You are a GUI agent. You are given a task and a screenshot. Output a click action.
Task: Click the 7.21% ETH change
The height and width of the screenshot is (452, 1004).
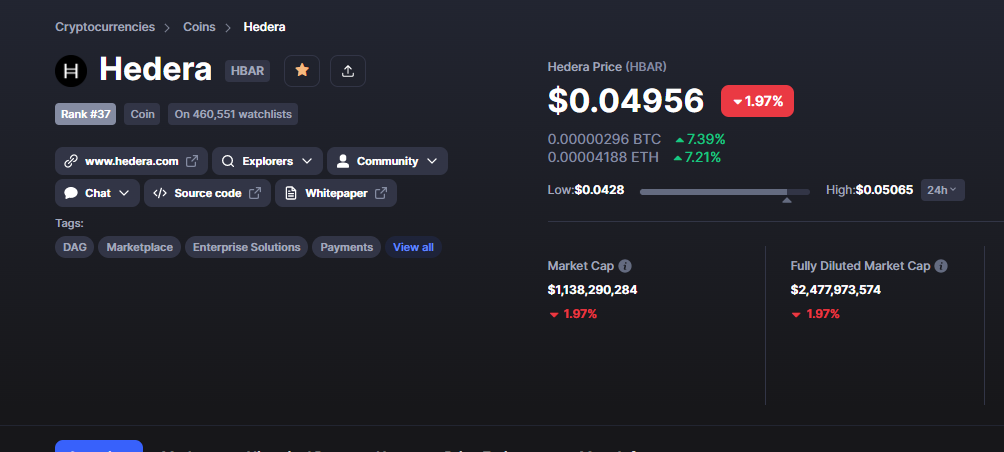point(697,157)
